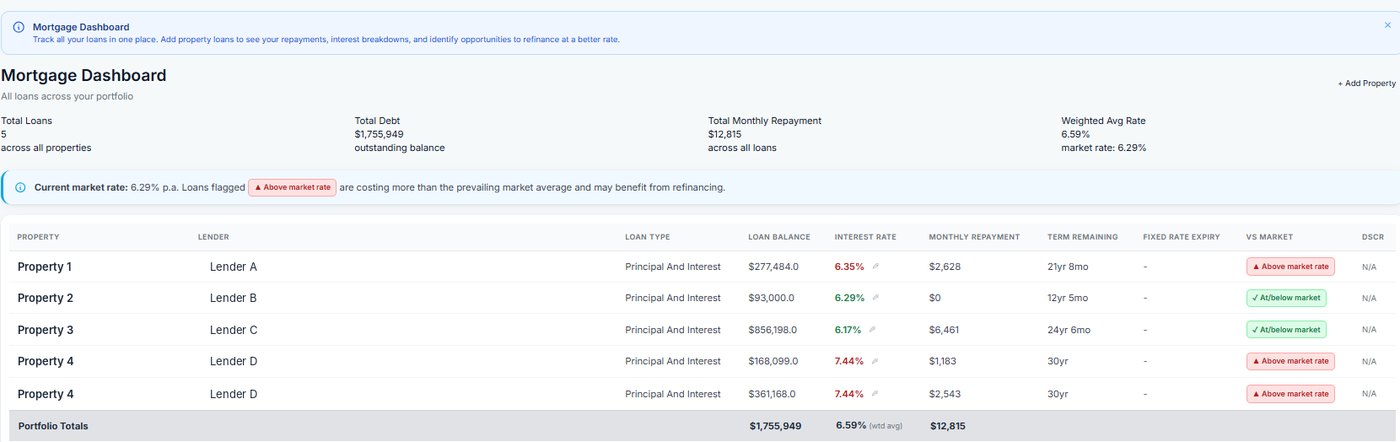Viewport: 1400px width, 442px height.
Task: Click the Above market rate badge inside the market rate note
Action: click(292, 187)
